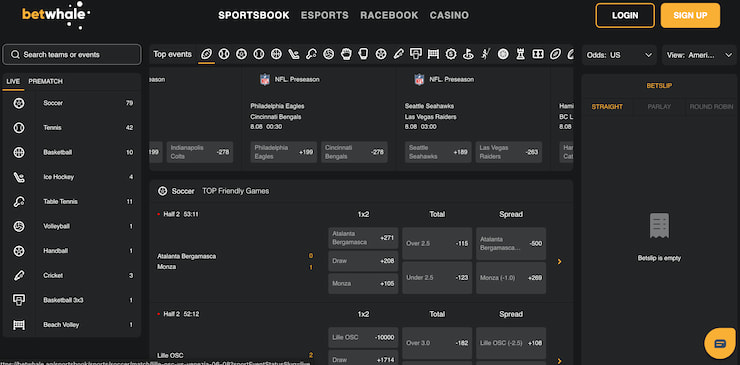Select the handball icon in sports bar
The width and height of the screenshot is (740, 365).
click(x=381, y=54)
